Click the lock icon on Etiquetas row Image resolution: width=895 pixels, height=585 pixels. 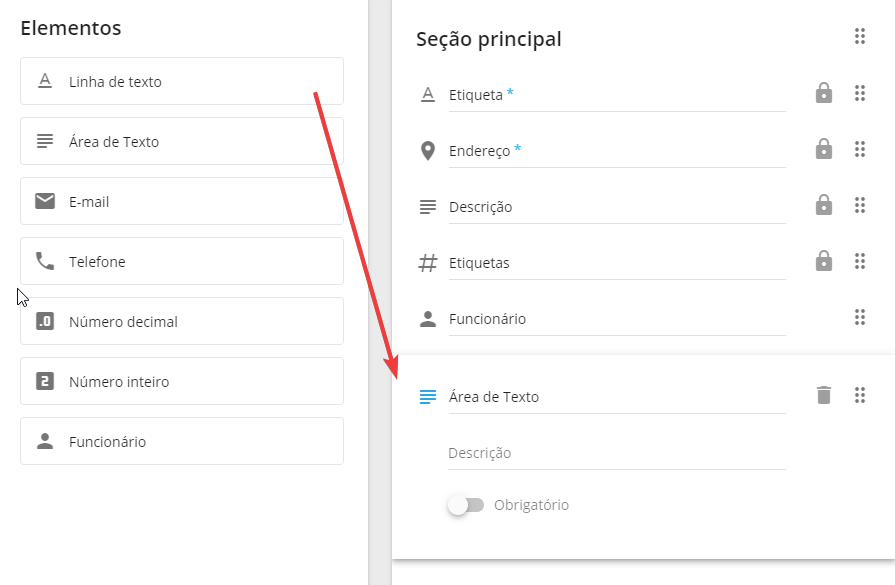coord(823,262)
